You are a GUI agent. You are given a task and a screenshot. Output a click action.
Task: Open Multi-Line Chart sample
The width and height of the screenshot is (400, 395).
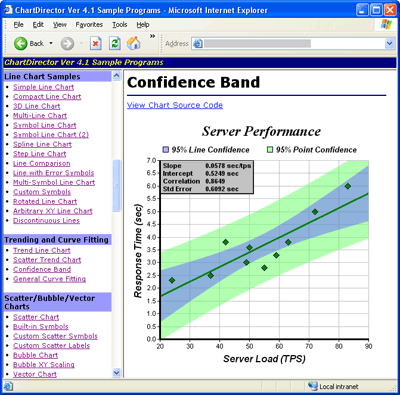click(40, 116)
